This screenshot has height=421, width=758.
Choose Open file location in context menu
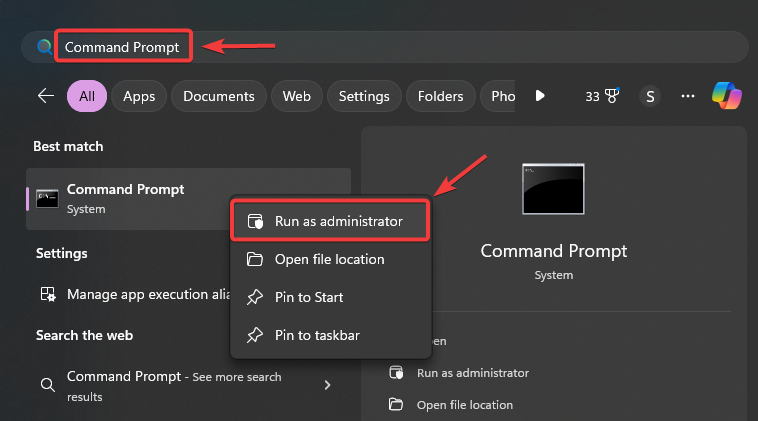(x=329, y=259)
